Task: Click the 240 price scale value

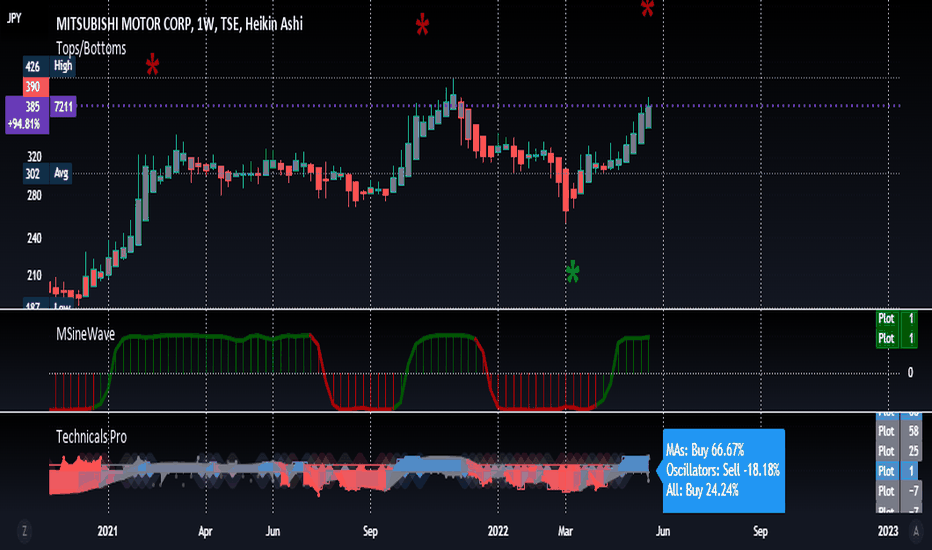Action: [34, 238]
